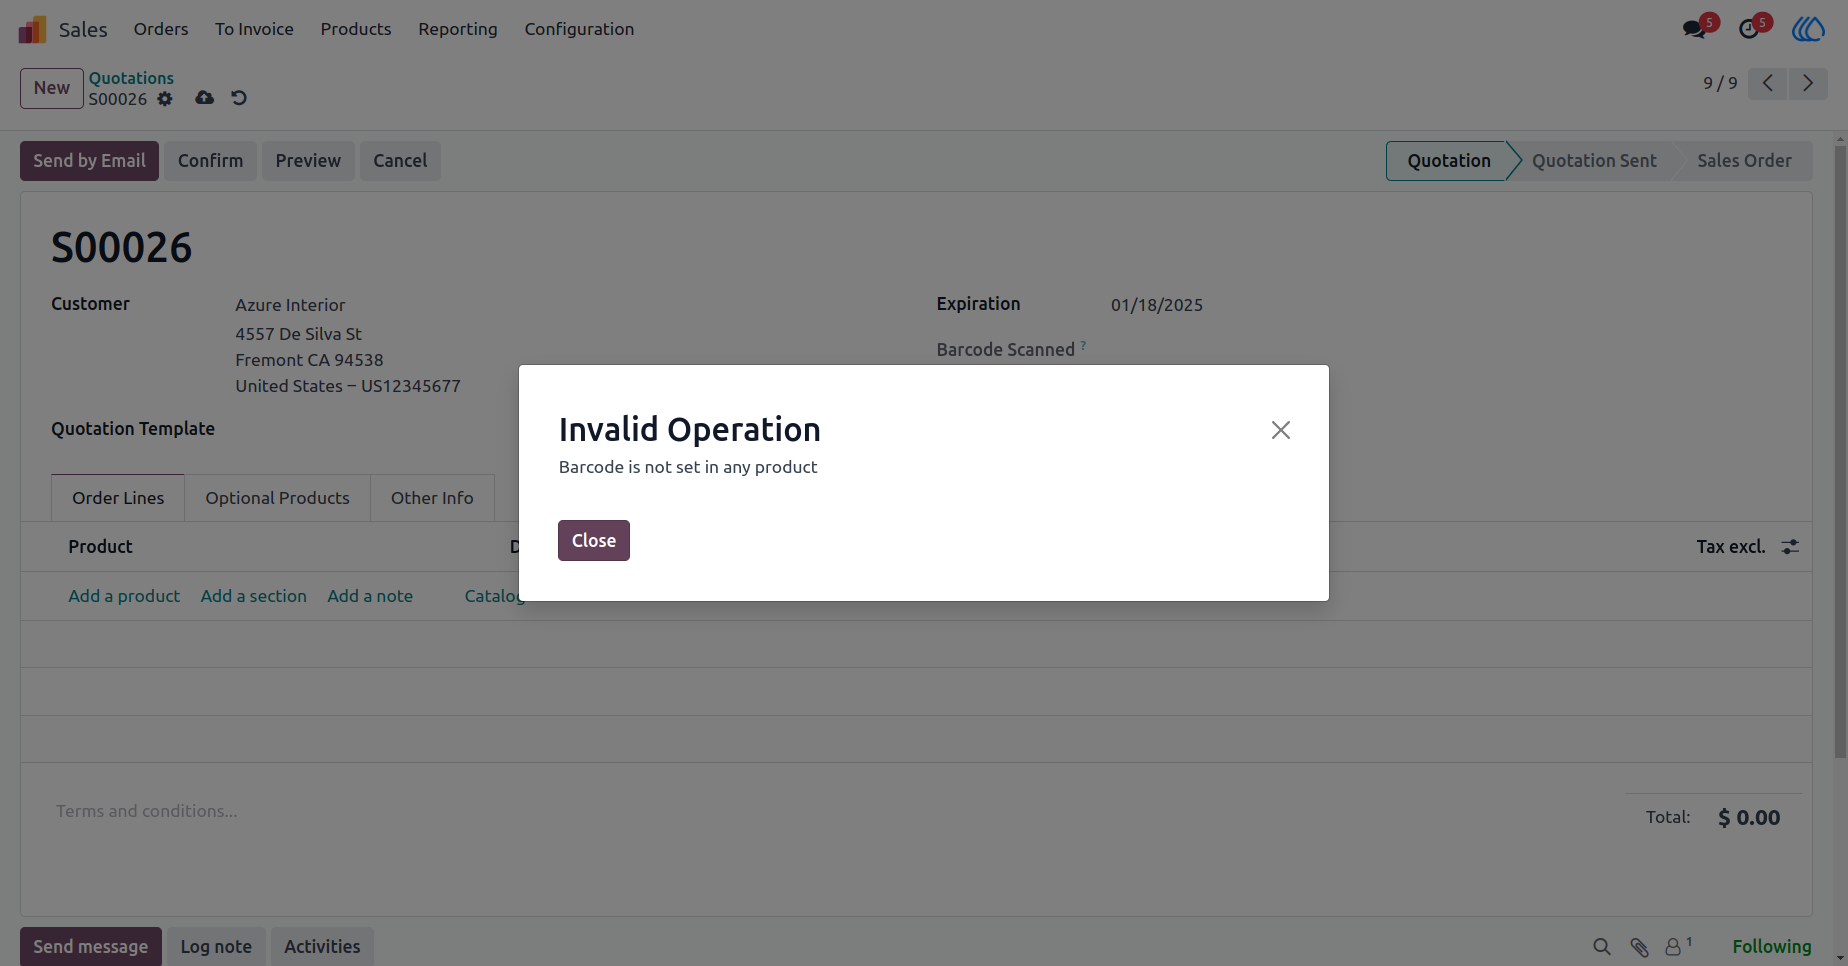Dismiss the Invalid Operation dialog with X
The height and width of the screenshot is (966, 1848).
pyautogui.click(x=1281, y=430)
